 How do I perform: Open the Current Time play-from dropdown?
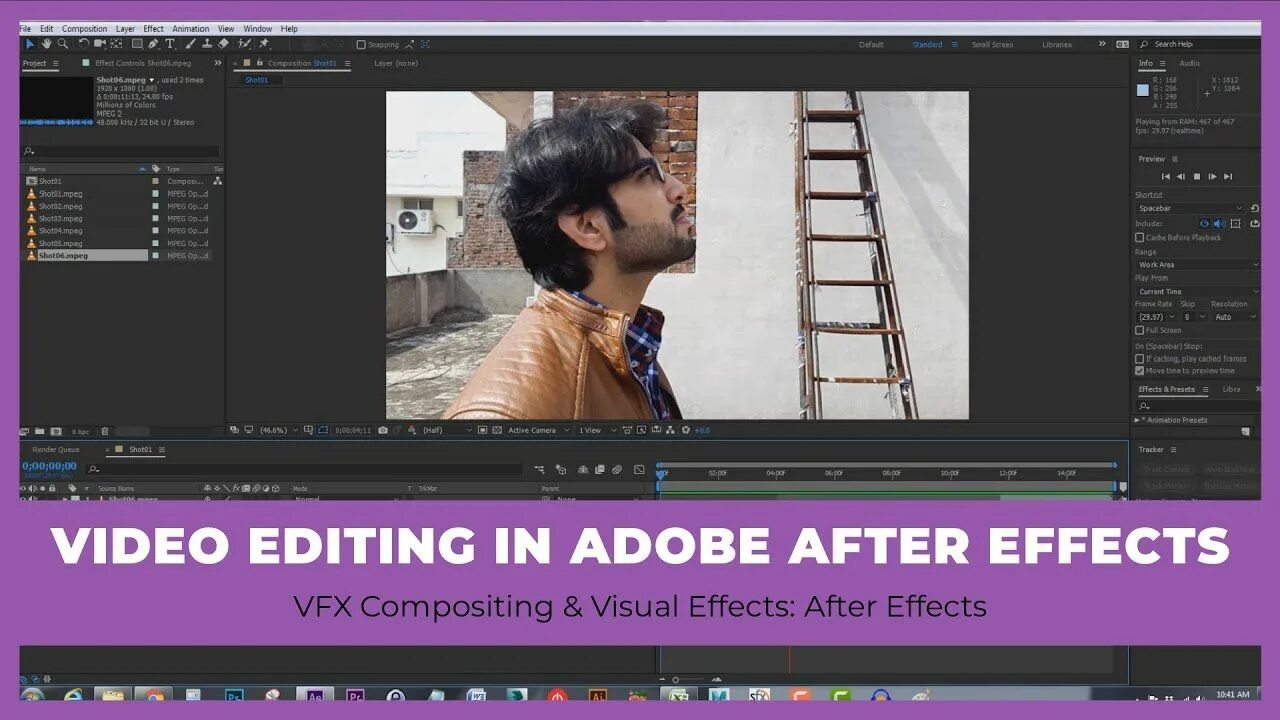1197,291
